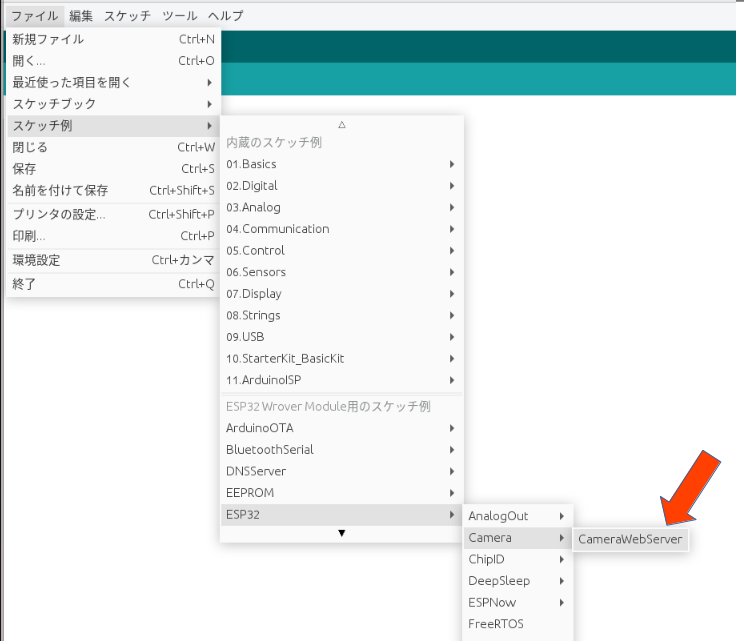Open プリンタの設定...
The height and width of the screenshot is (641, 744).
click(x=113, y=214)
